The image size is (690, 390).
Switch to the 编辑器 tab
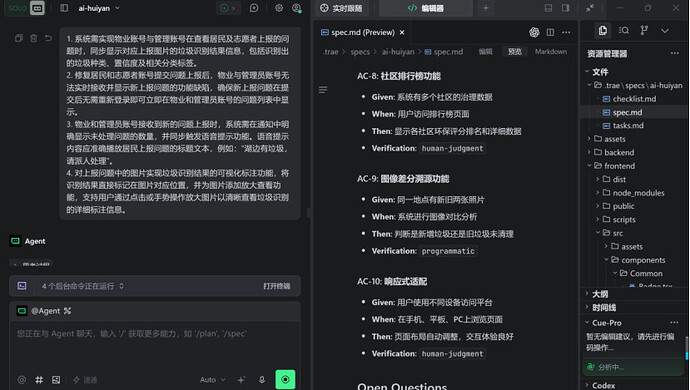coord(426,8)
